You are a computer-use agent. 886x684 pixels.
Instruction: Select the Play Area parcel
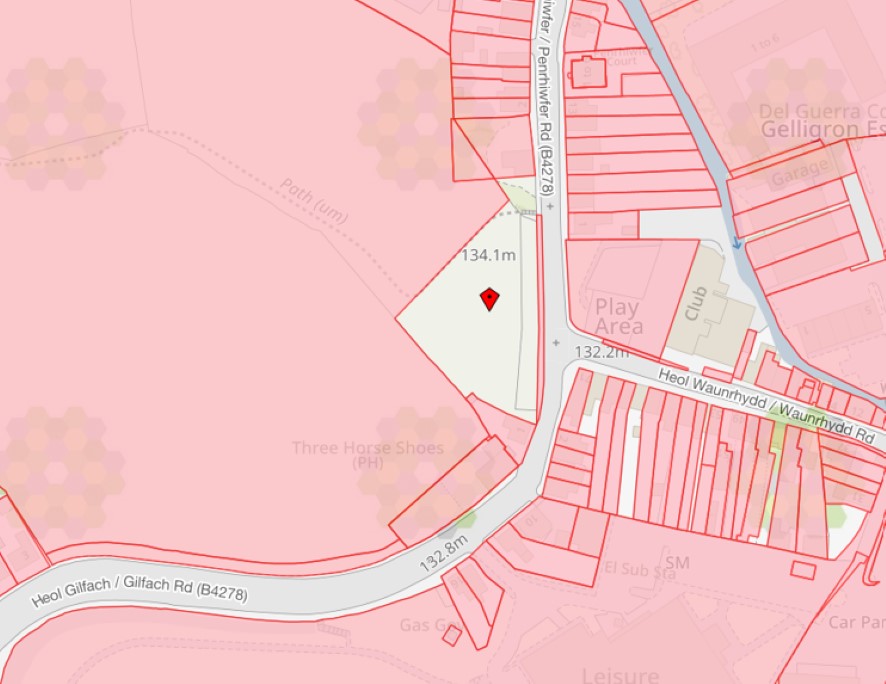click(632, 298)
